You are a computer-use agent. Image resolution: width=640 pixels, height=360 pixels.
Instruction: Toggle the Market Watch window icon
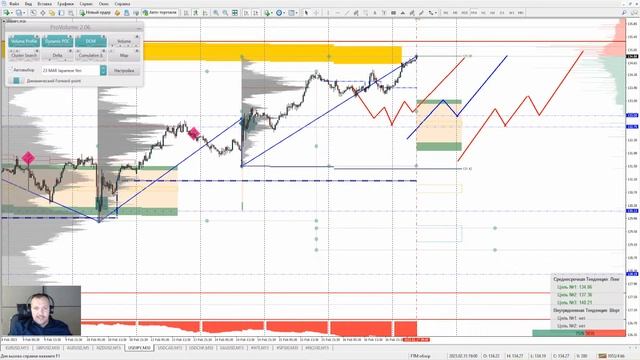pos(33,13)
